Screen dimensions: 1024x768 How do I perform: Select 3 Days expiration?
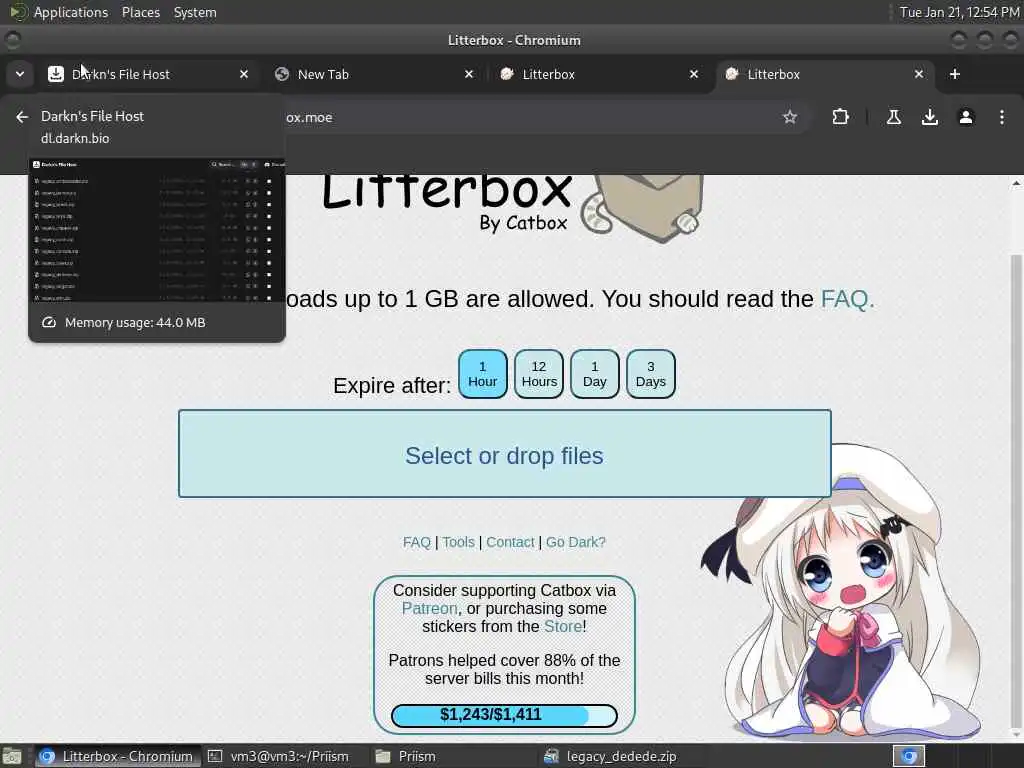tap(651, 374)
